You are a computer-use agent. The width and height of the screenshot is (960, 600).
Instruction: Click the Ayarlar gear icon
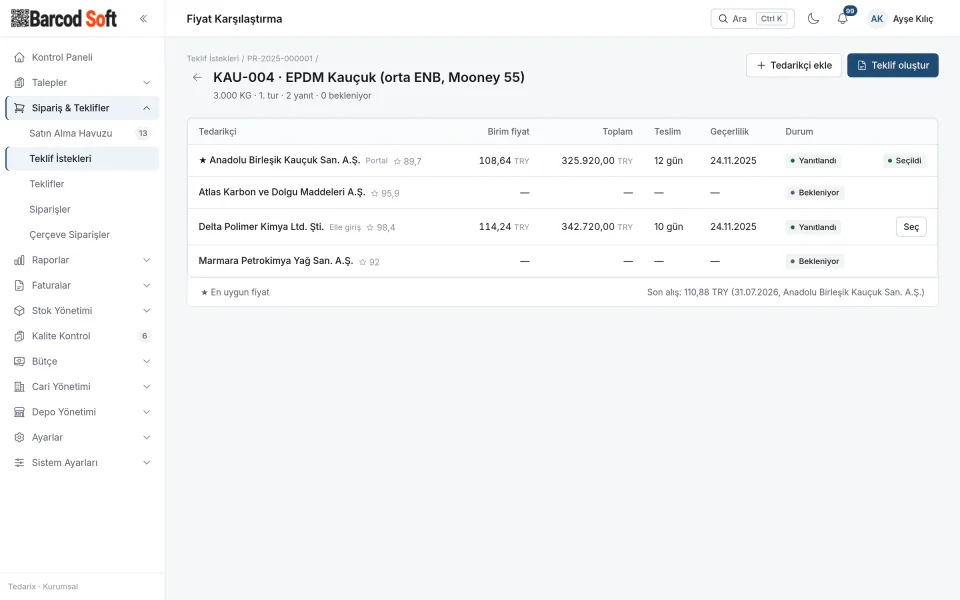click(x=20, y=437)
